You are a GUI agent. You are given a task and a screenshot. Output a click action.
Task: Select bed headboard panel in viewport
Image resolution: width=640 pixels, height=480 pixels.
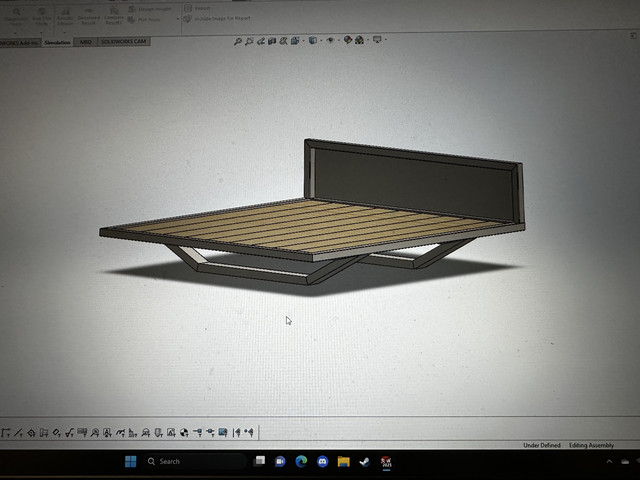[412, 182]
